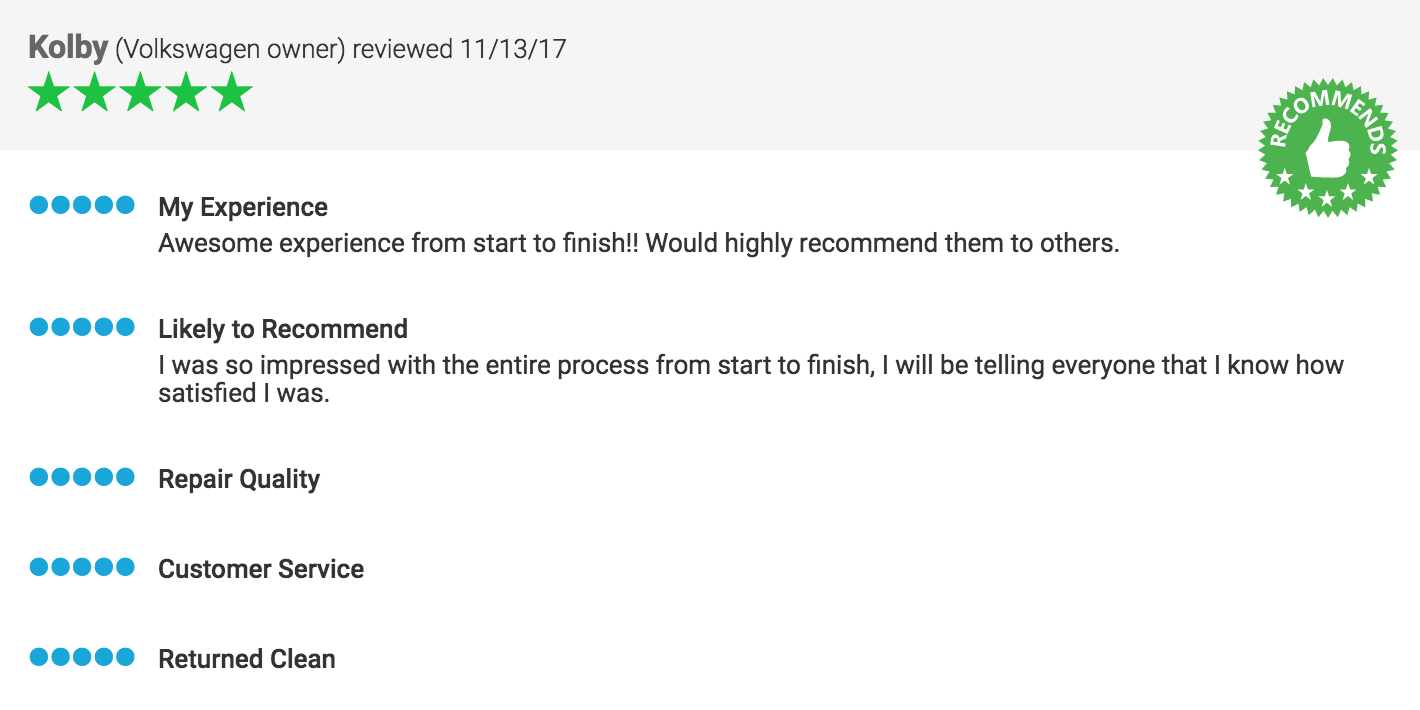Click the My Experience blue dot rating

point(82,206)
